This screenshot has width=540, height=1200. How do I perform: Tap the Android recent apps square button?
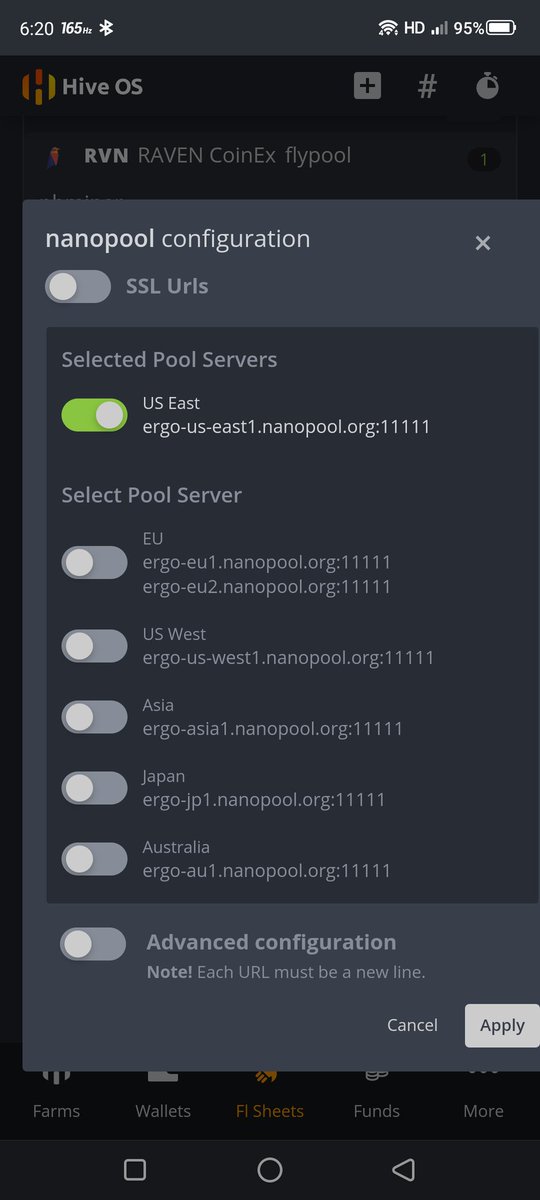pyautogui.click(x=135, y=1169)
